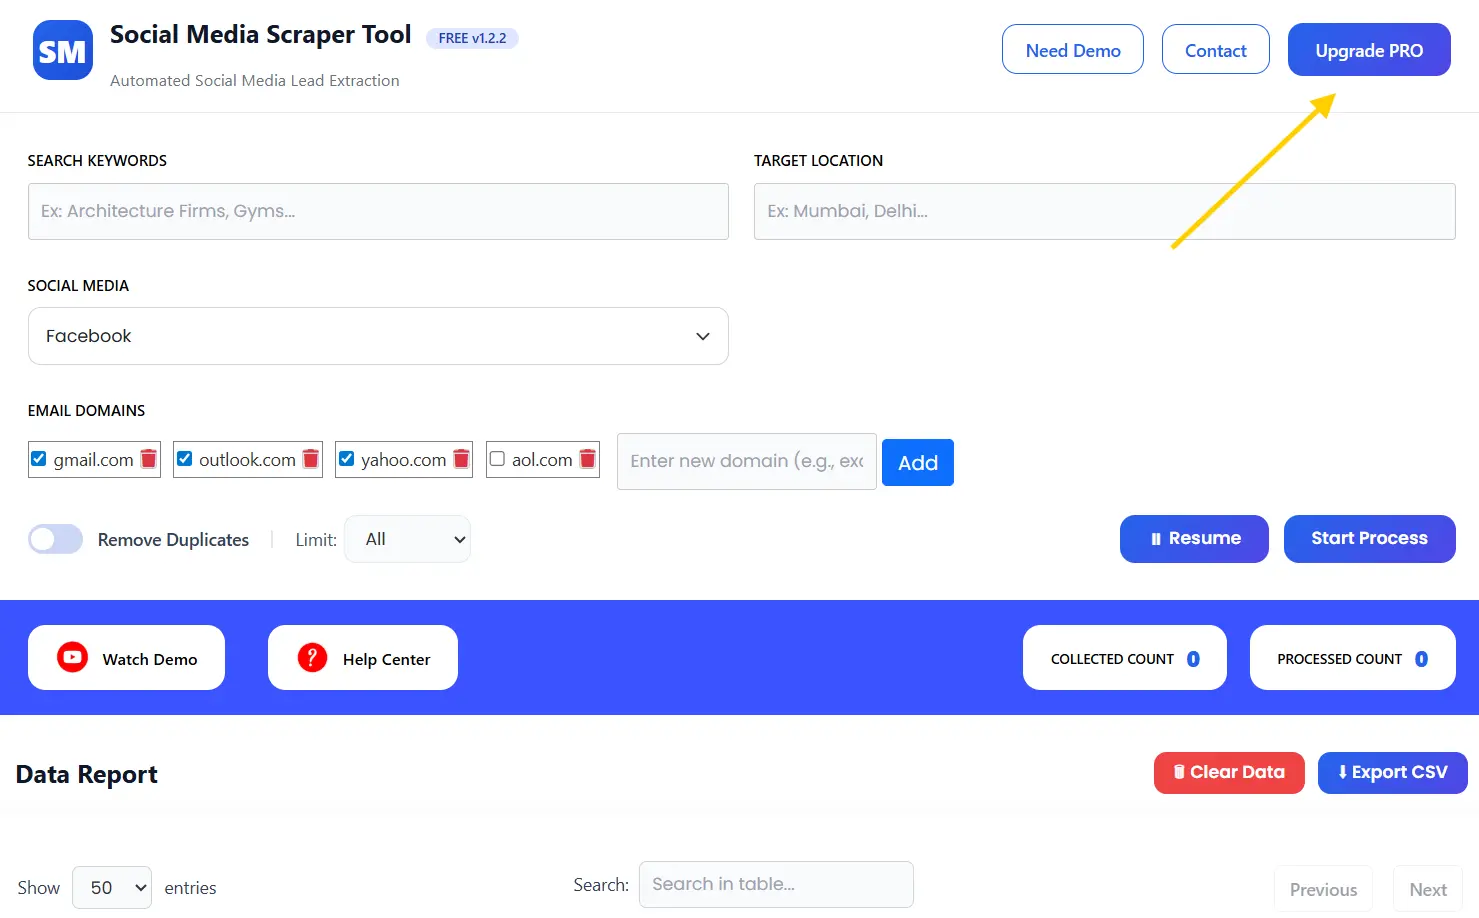The height and width of the screenshot is (918, 1479).
Task: Open the Help Center button
Action: (363, 658)
